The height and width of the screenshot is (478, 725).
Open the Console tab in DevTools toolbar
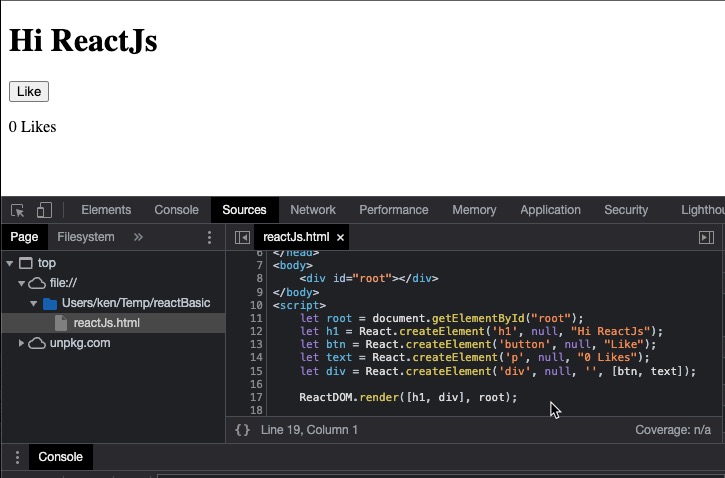pos(177,210)
